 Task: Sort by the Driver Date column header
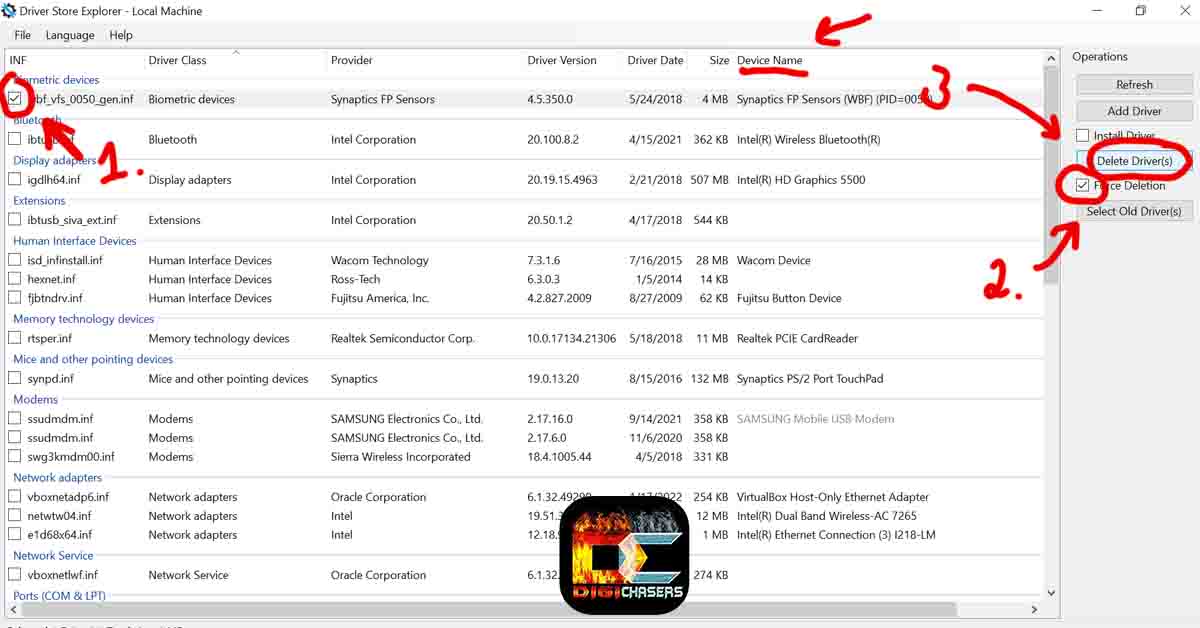tap(655, 61)
